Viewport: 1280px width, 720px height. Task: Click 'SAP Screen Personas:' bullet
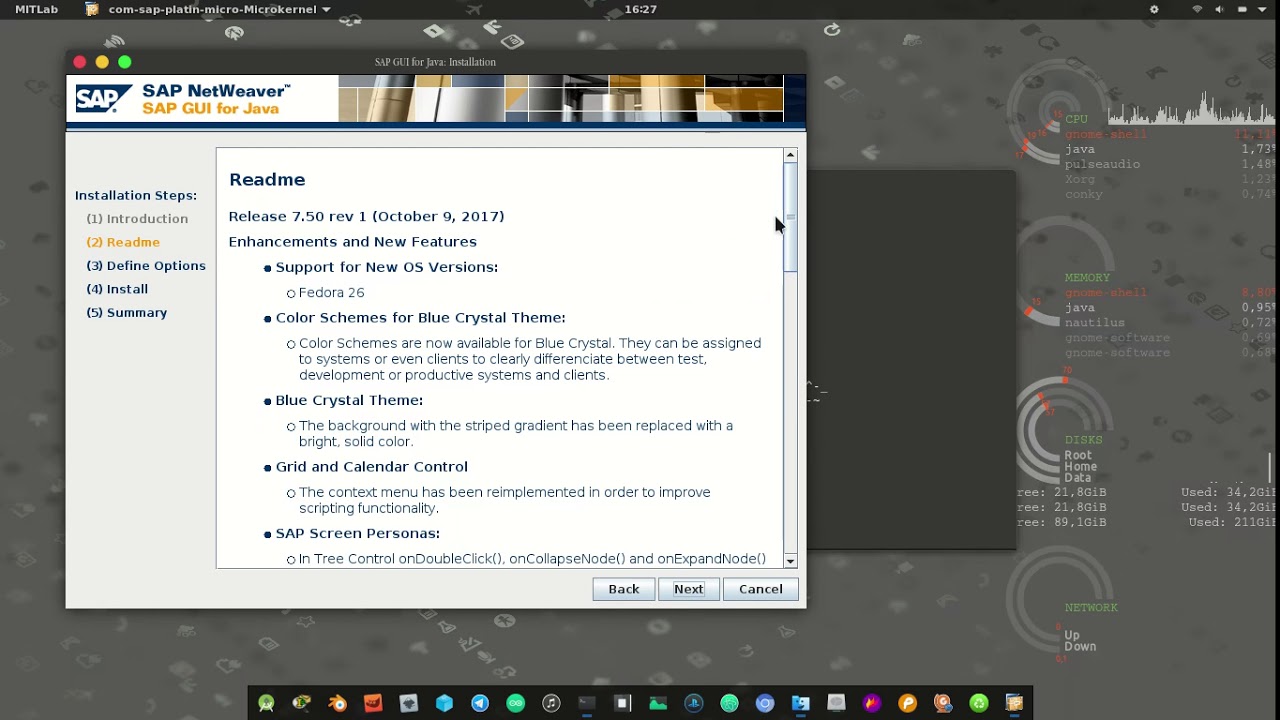[x=357, y=534]
